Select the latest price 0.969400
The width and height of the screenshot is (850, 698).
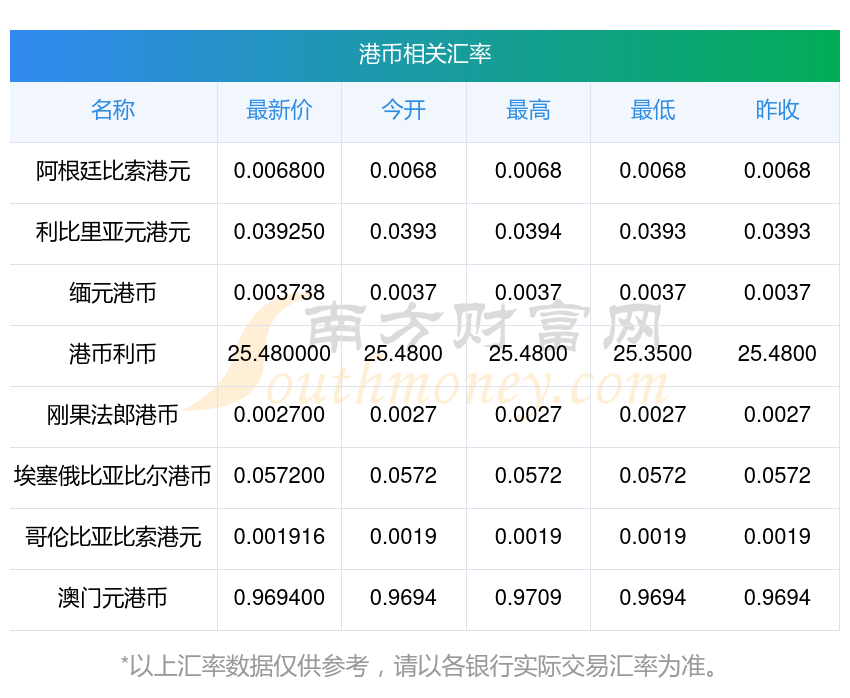[x=279, y=598]
